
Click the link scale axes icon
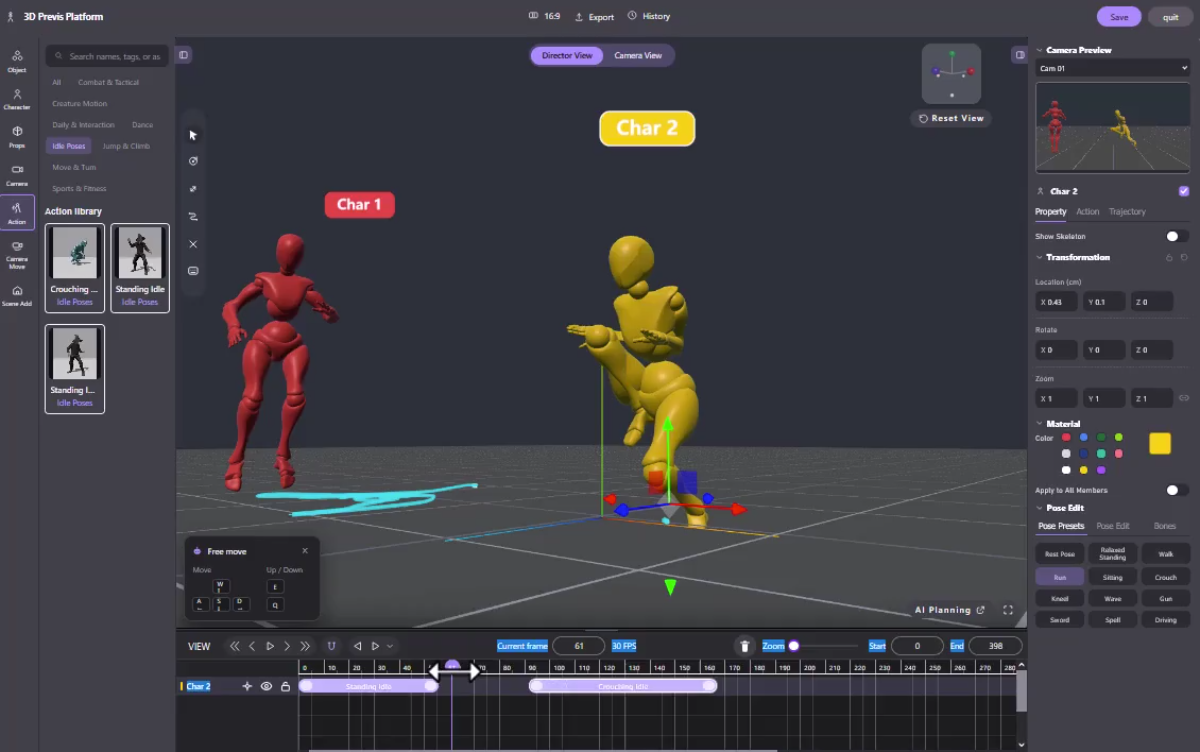[x=1184, y=398]
